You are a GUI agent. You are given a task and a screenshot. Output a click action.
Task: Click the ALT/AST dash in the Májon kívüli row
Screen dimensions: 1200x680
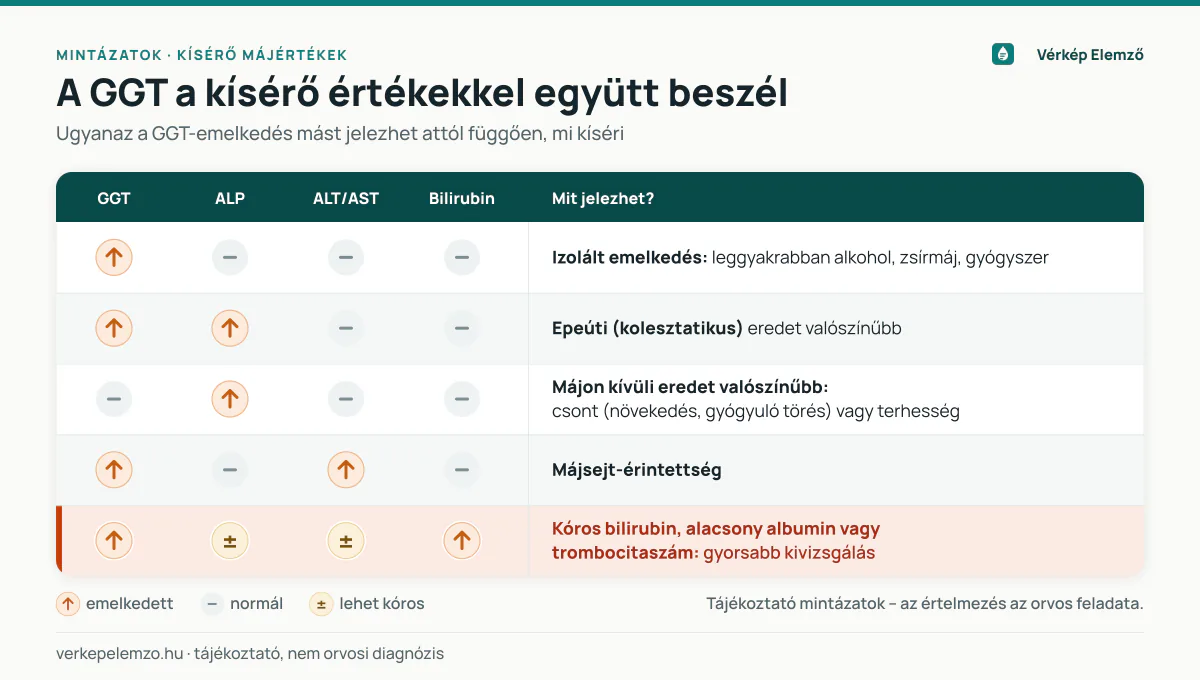click(346, 399)
